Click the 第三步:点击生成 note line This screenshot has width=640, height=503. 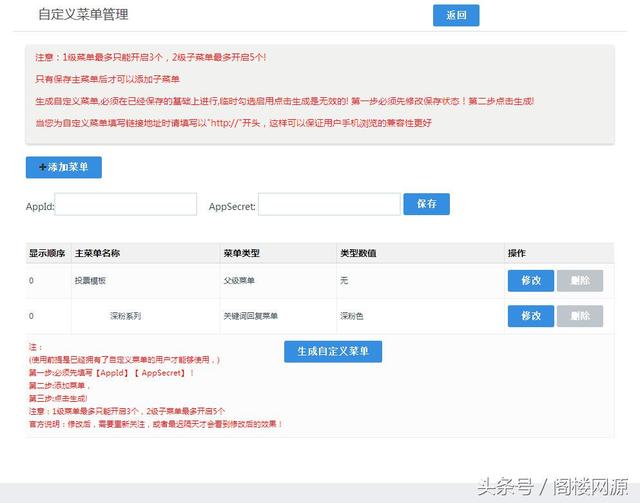click(58, 398)
